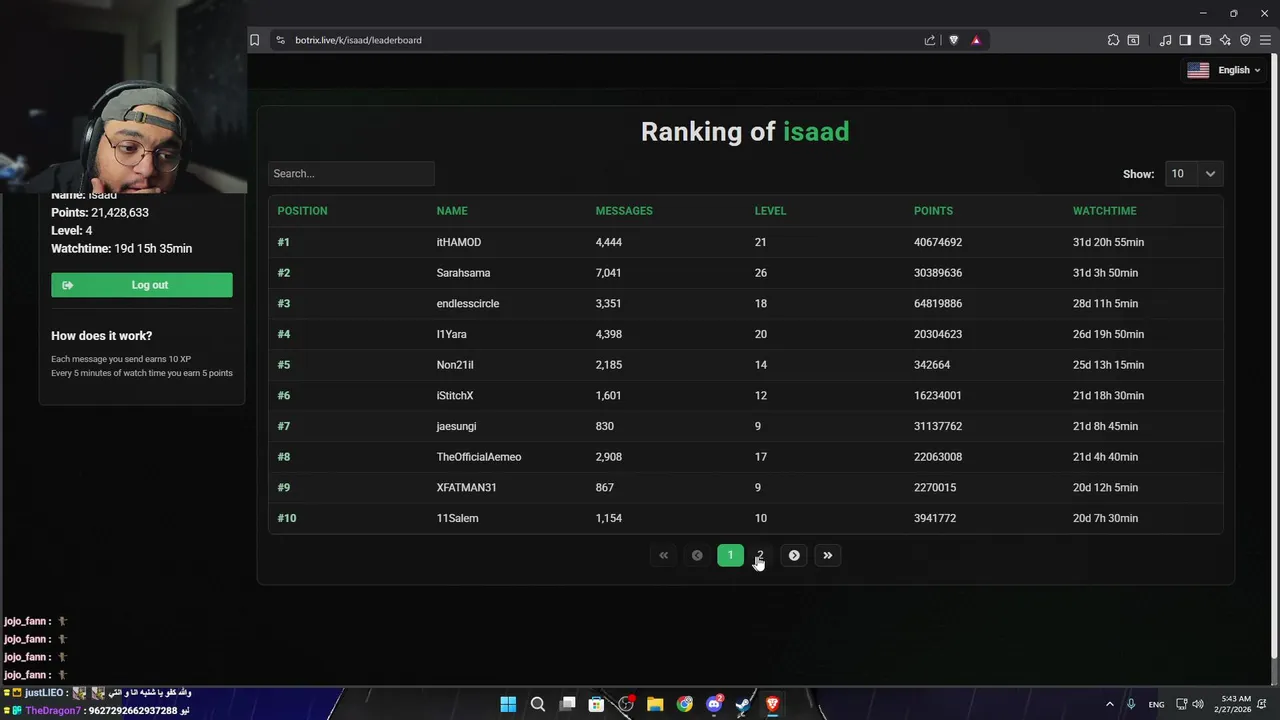Click the Brave VPN shield icon
Viewport: 1280px width, 720px height.
tap(1245, 40)
